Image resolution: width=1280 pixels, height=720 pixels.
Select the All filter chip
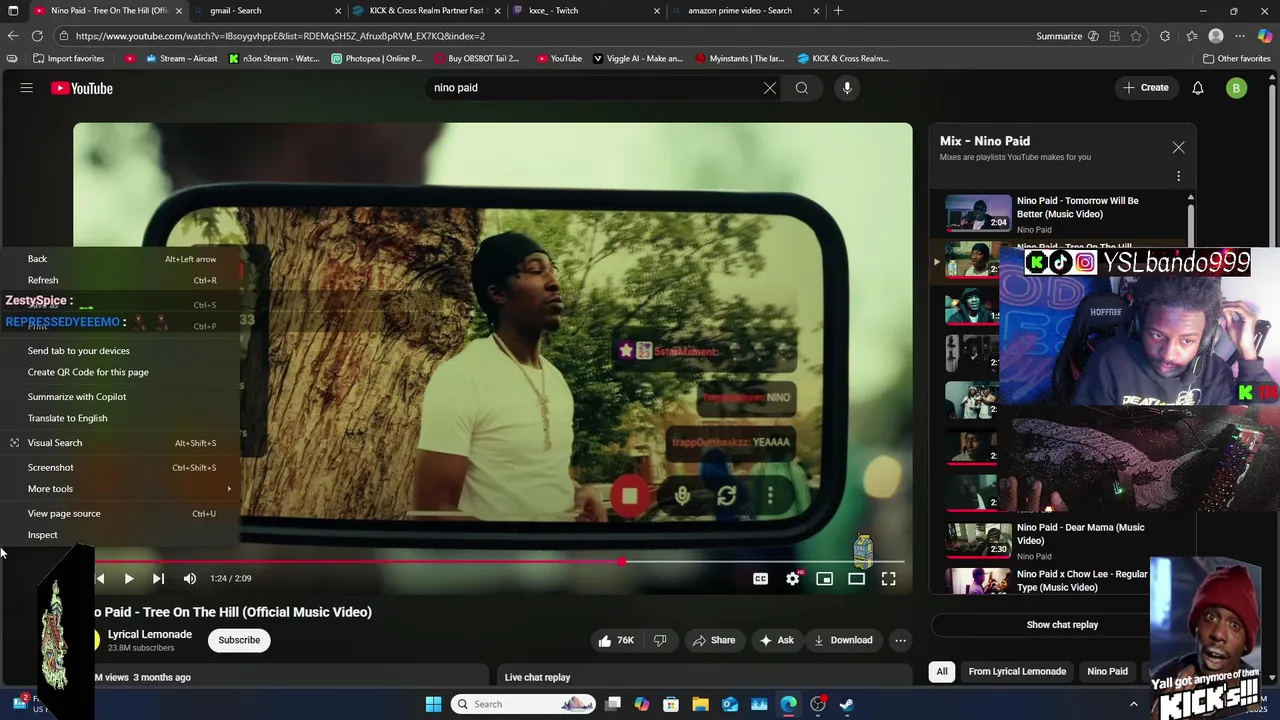[x=942, y=671]
